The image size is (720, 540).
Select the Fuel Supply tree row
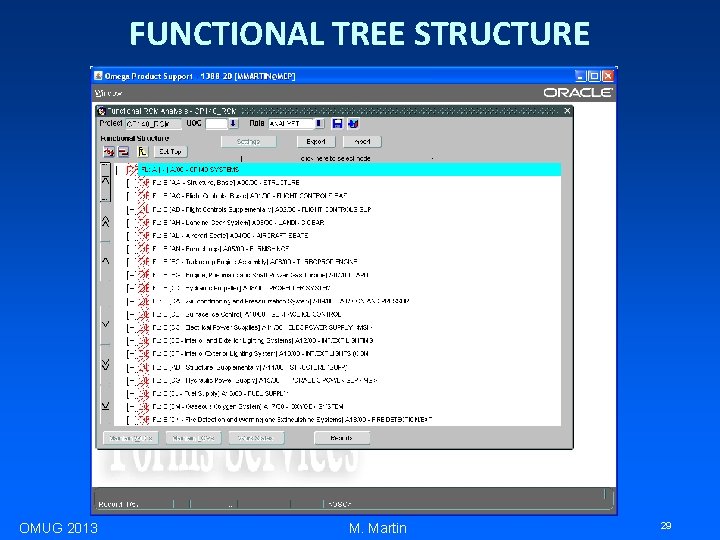coord(220,394)
